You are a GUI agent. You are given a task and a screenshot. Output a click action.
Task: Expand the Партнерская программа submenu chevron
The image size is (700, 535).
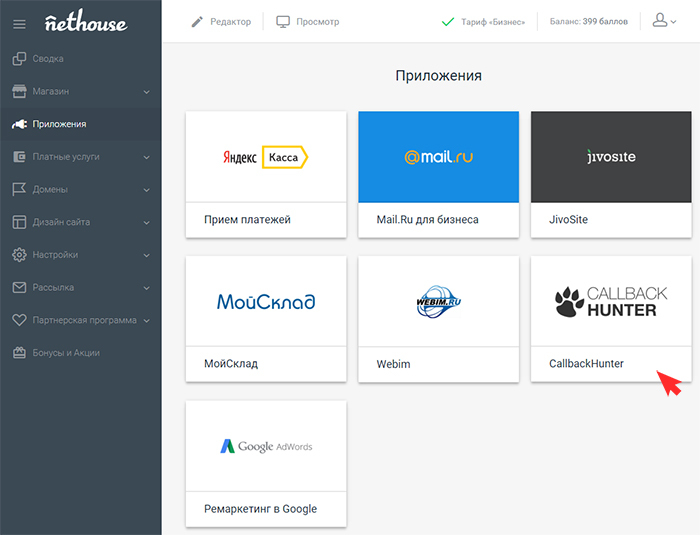coord(146,321)
